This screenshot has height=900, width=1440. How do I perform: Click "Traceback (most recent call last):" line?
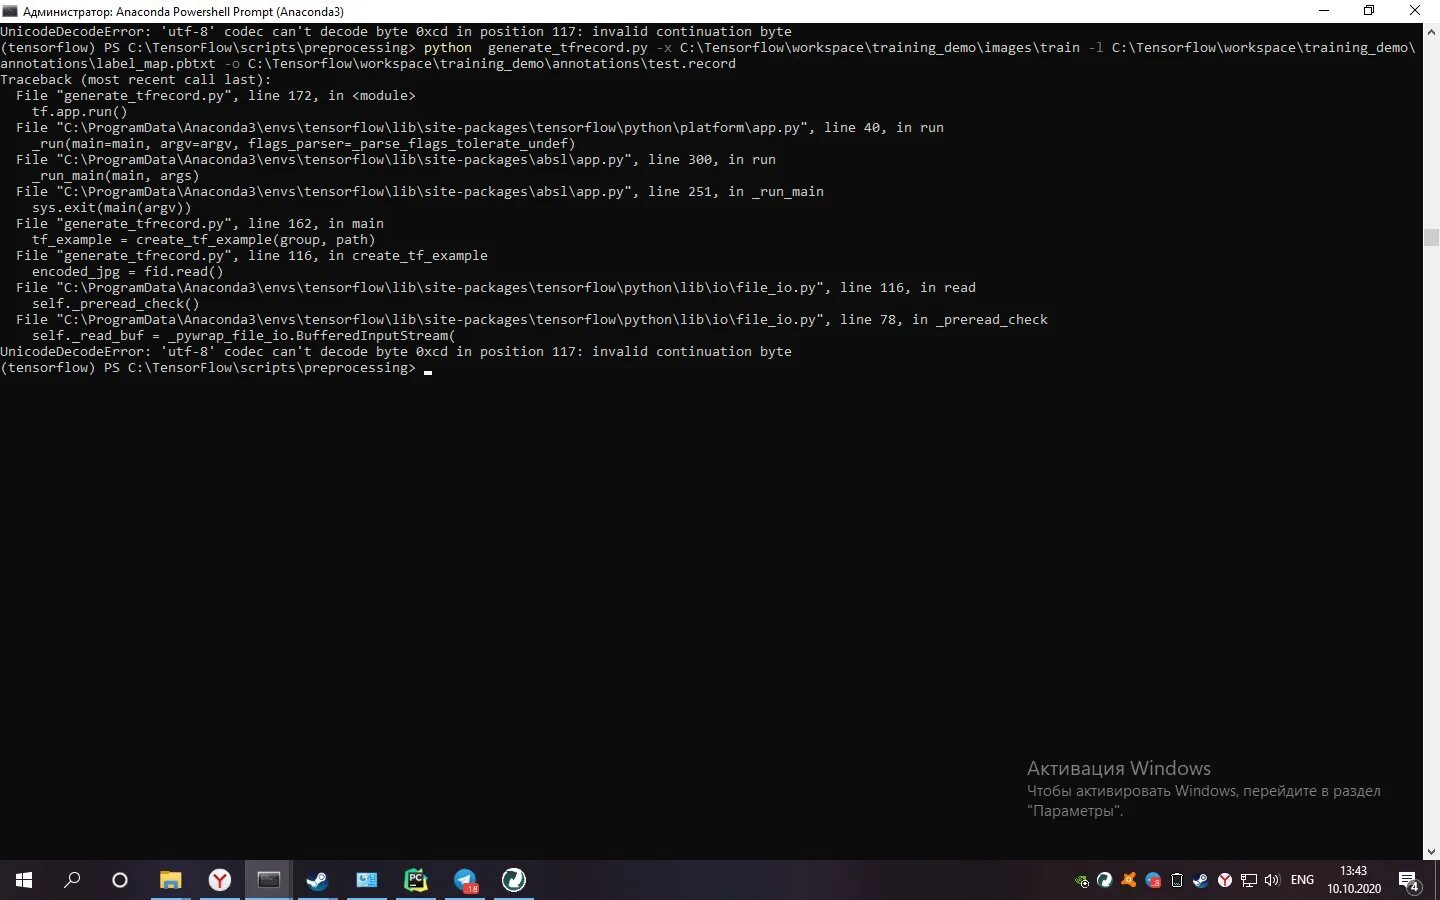pyautogui.click(x=136, y=79)
